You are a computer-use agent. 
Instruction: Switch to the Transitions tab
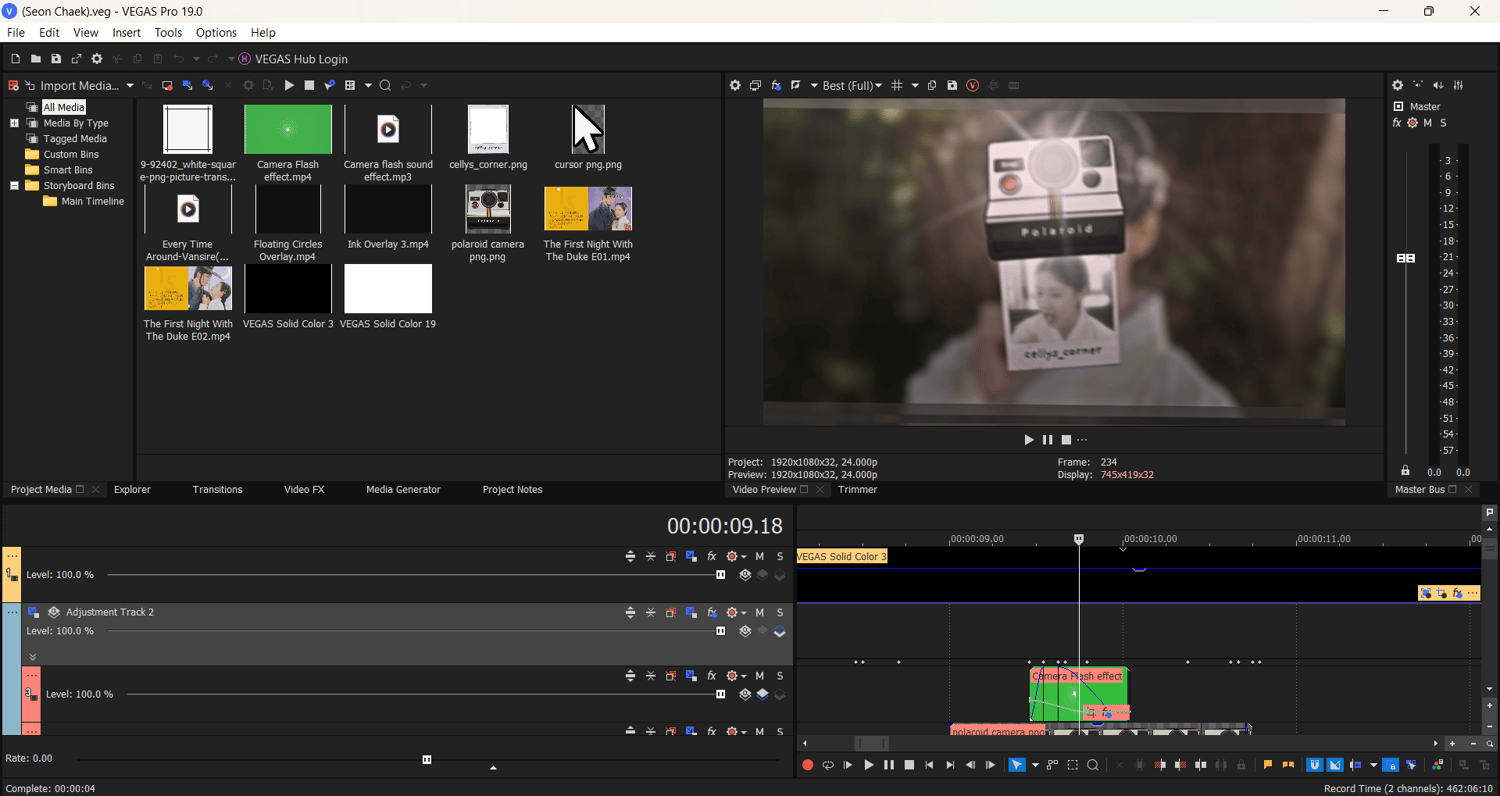(x=217, y=490)
